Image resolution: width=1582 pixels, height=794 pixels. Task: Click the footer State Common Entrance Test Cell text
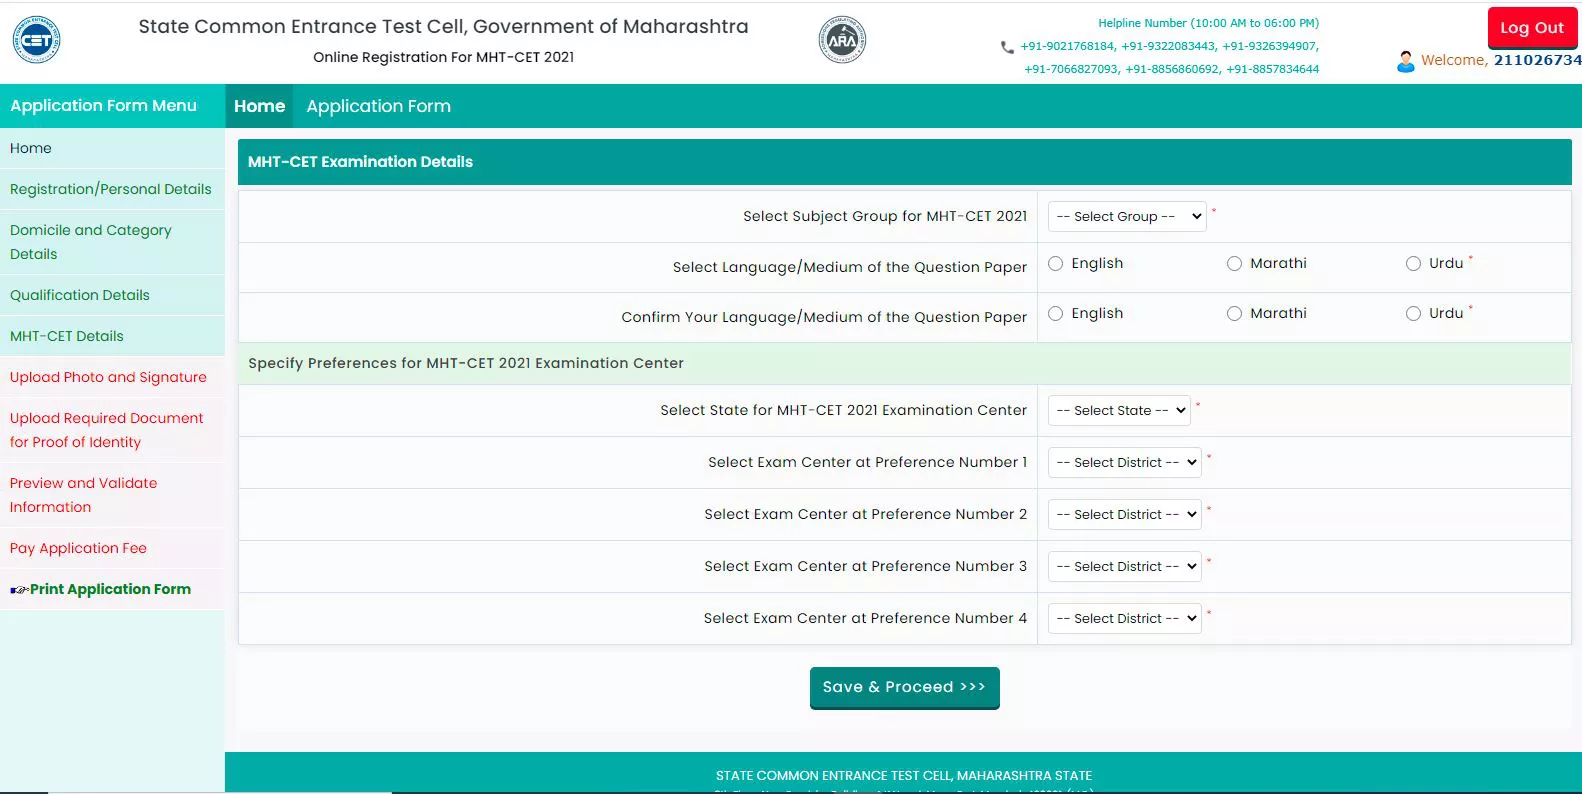(904, 775)
